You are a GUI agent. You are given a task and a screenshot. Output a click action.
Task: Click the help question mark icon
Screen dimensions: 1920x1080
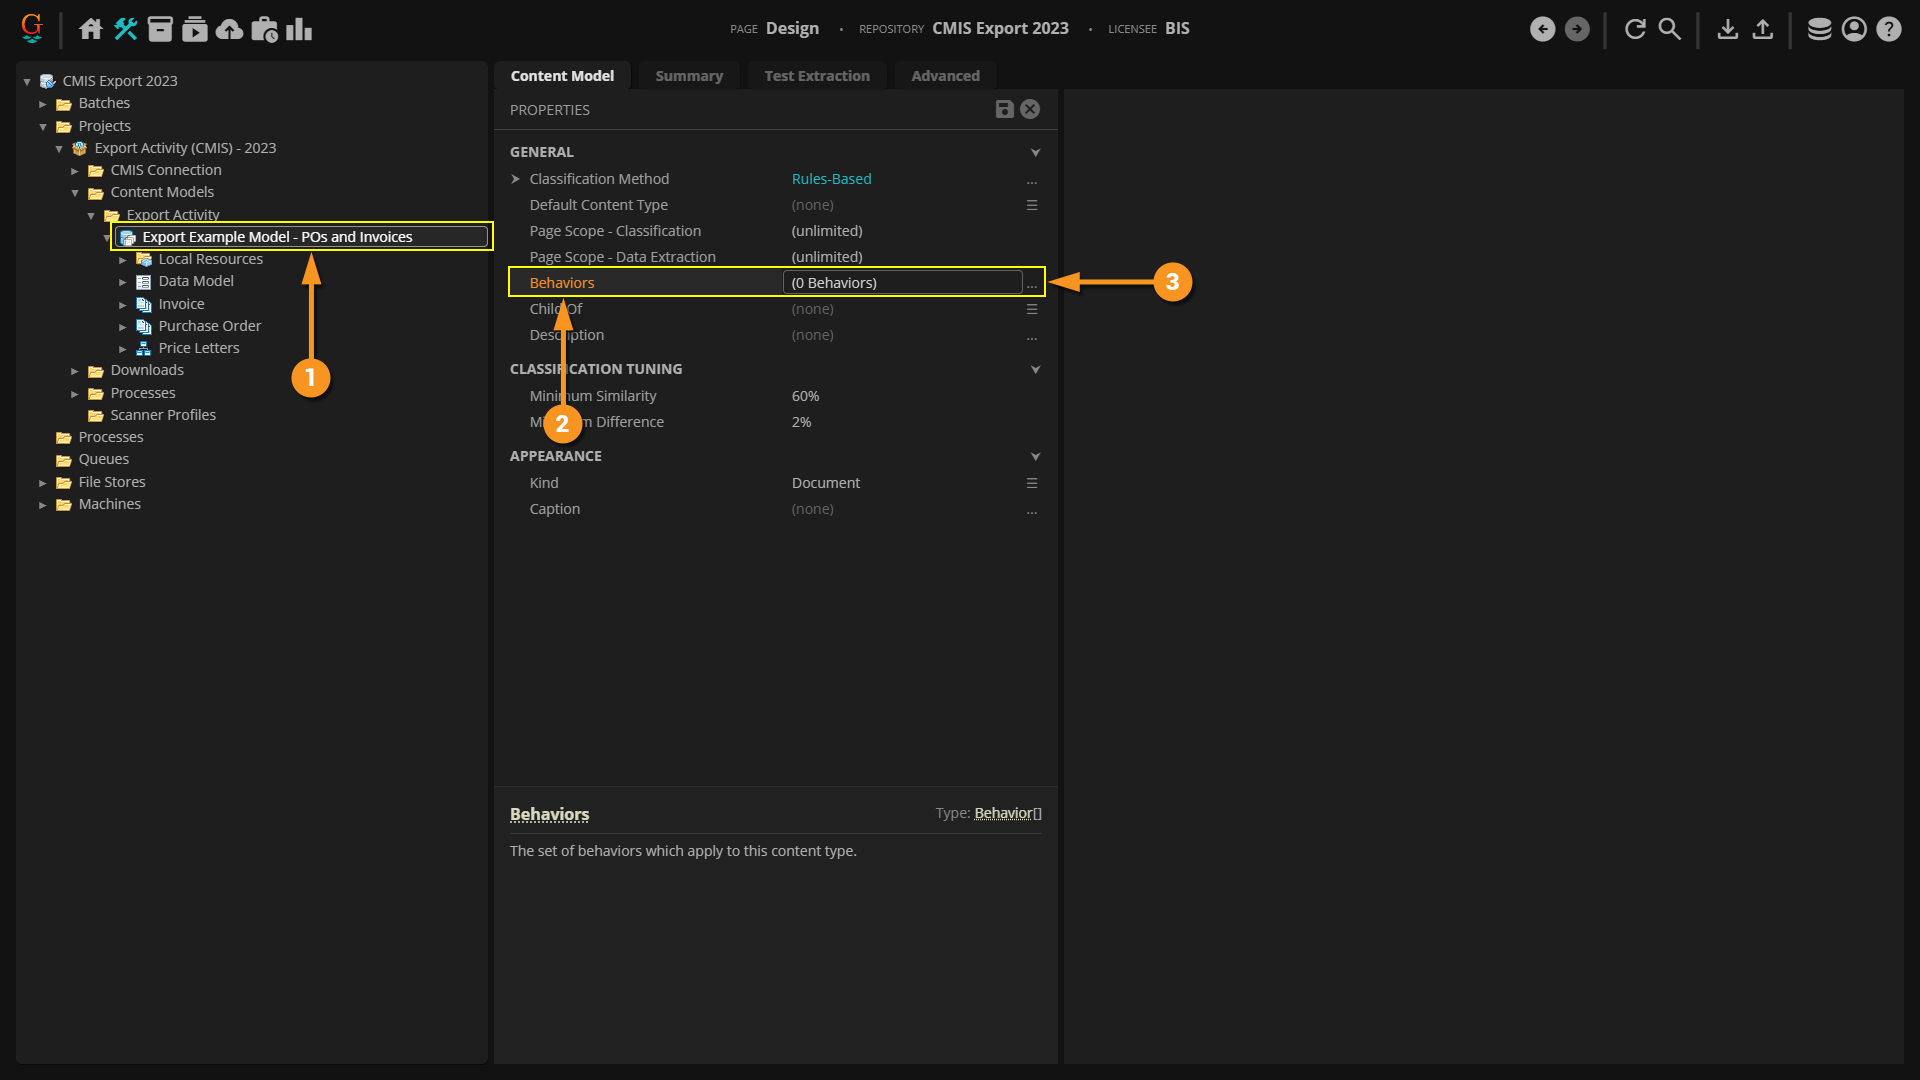[1888, 29]
